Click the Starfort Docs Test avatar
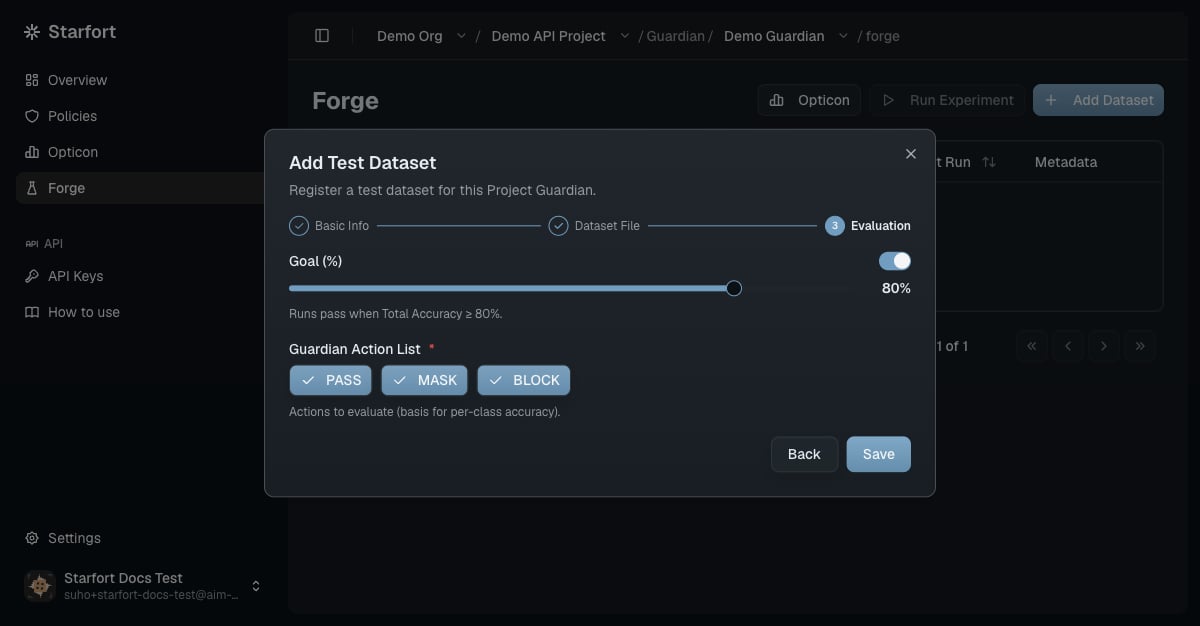The image size is (1200, 626). click(x=40, y=586)
